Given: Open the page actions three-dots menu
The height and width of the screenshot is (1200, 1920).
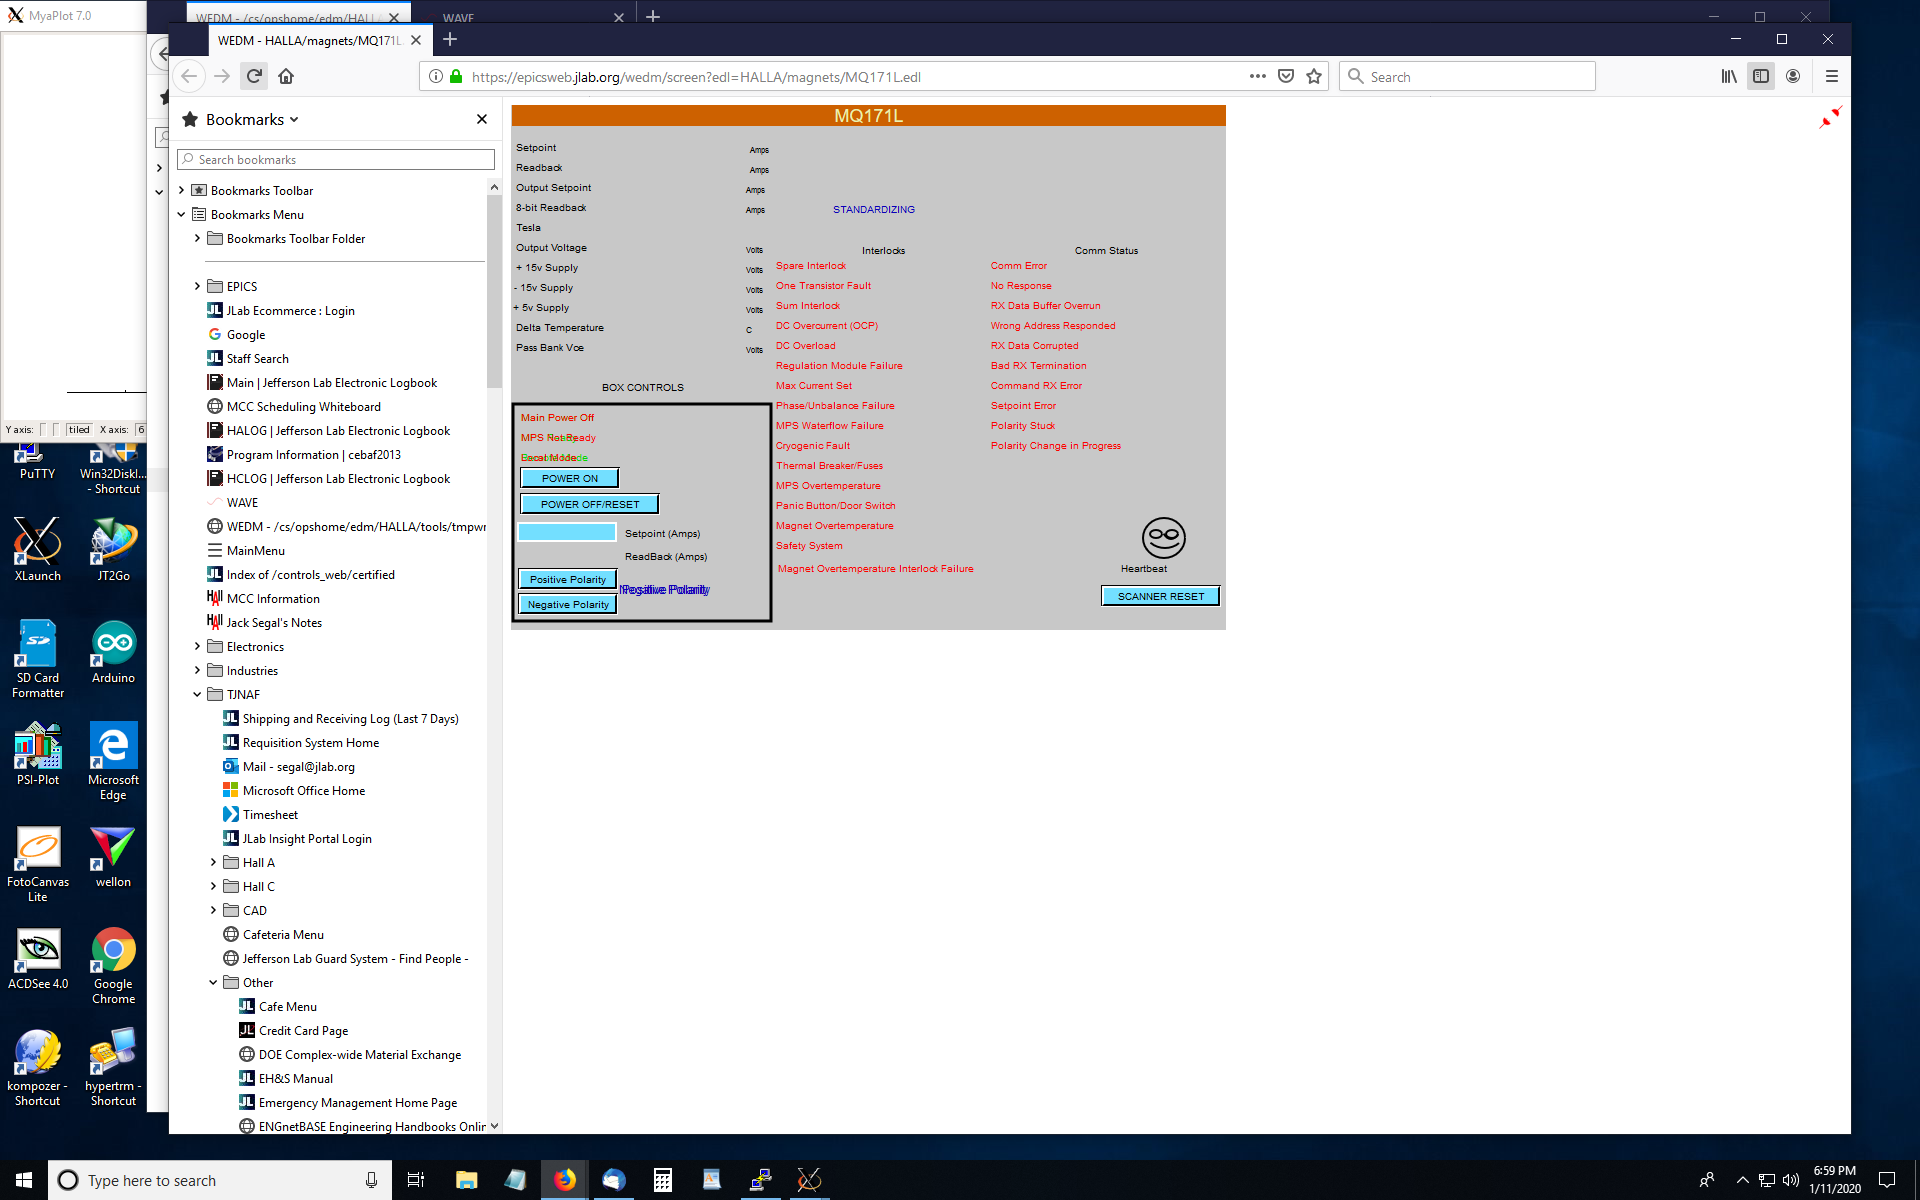Looking at the screenshot, I should (1257, 76).
